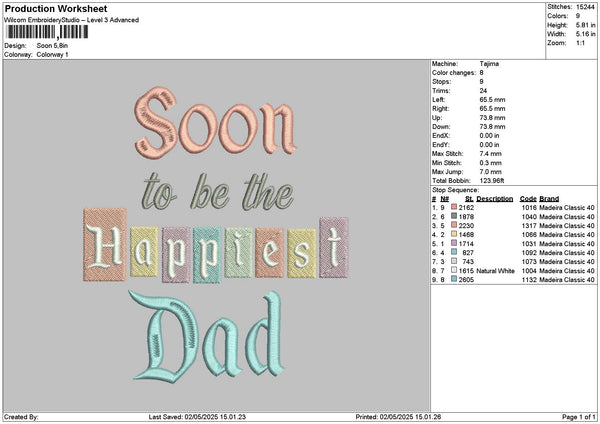Image resolution: width=600 pixels, height=424 pixels.
Task: Click the Brand column header
Action: (x=549, y=197)
